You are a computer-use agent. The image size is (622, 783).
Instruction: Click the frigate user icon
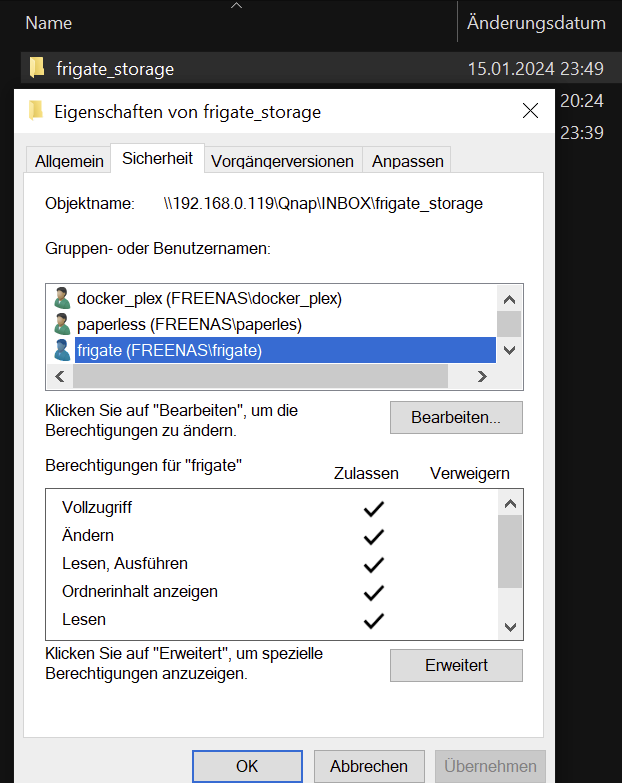pyautogui.click(x=62, y=350)
